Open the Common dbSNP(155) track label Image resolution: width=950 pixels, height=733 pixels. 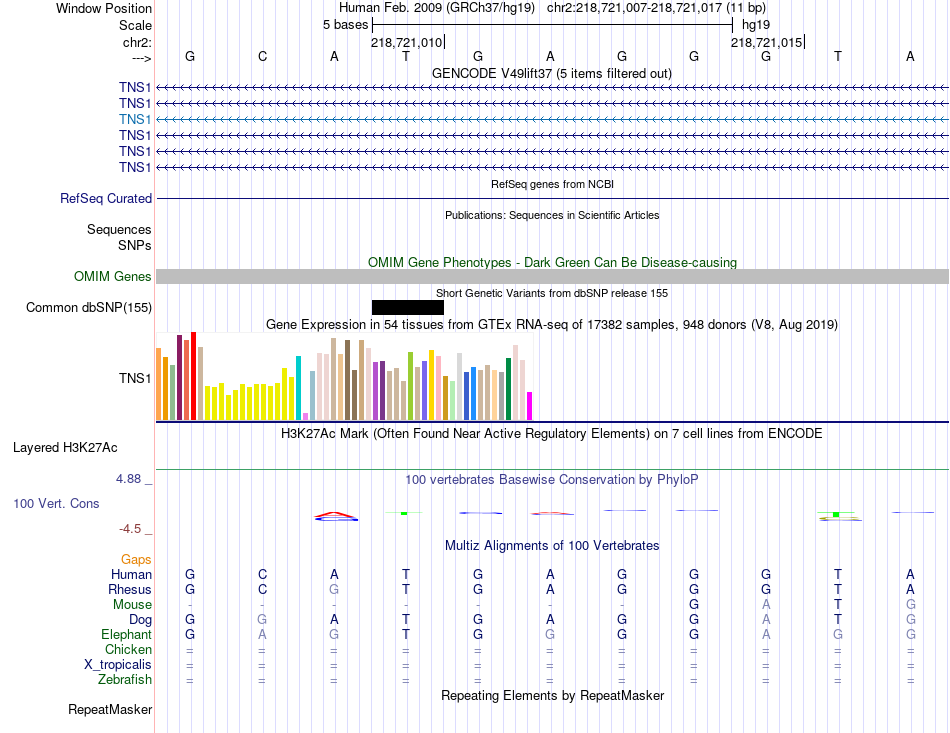pos(89,308)
